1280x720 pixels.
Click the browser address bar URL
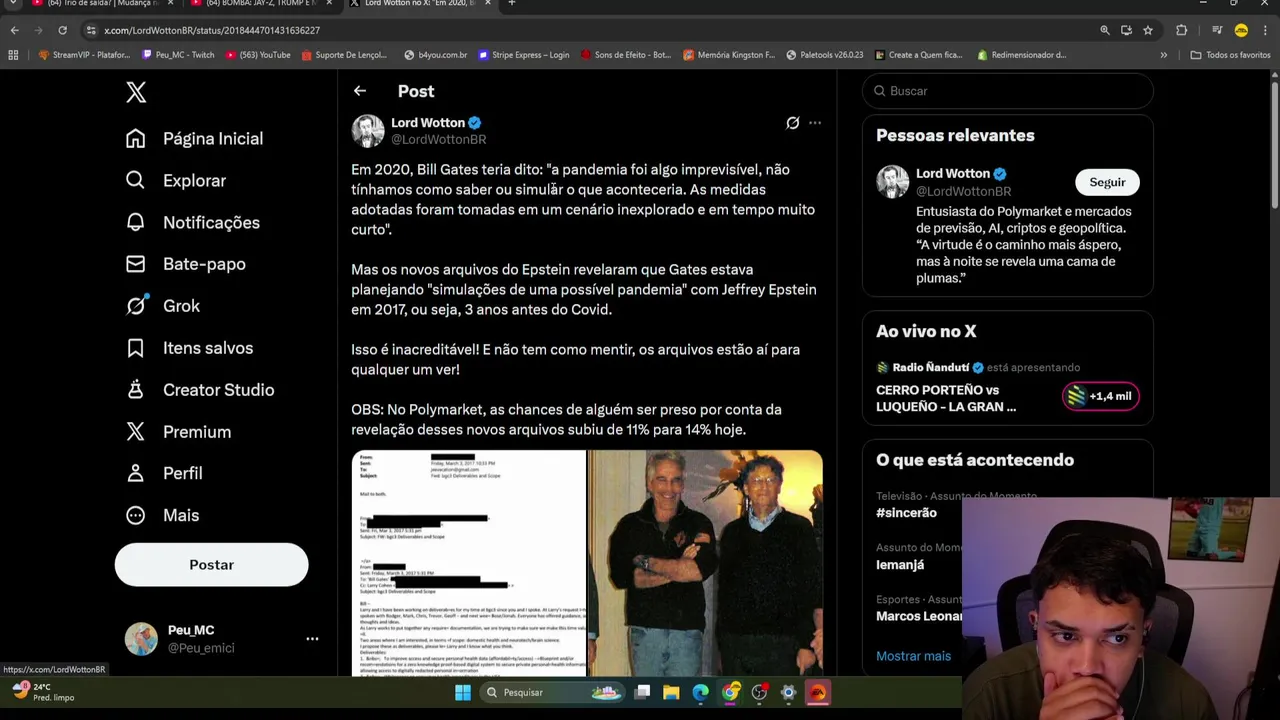point(212,31)
